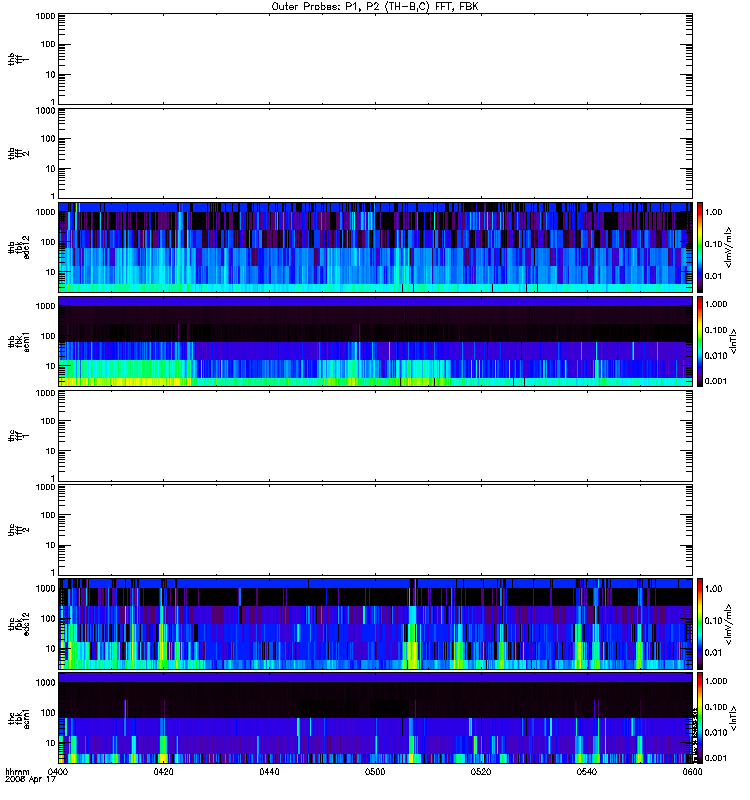The image size is (750, 800).
Task: Click inside the thc fbk edc12 spectrogram
Action: coord(375,623)
